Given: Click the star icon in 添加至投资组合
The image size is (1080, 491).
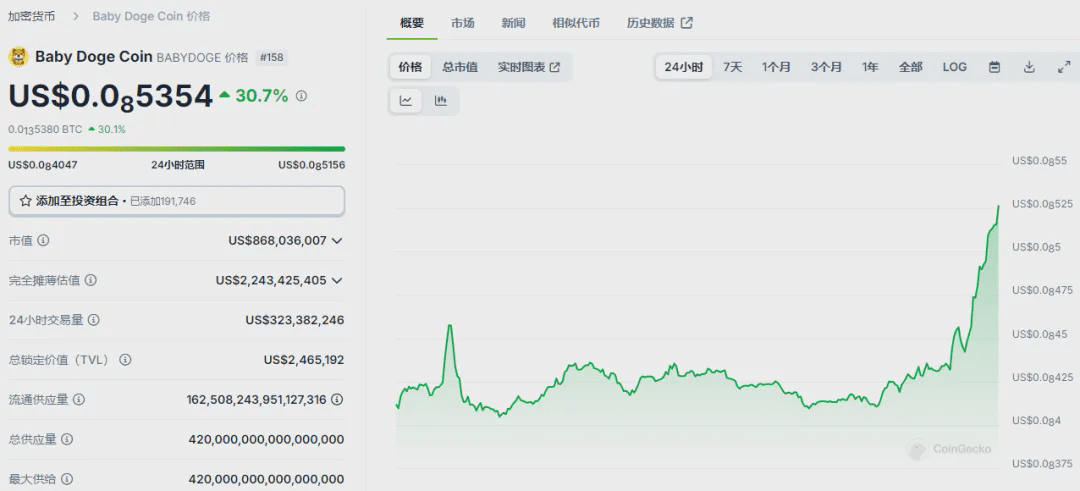Looking at the screenshot, I should tap(25, 201).
